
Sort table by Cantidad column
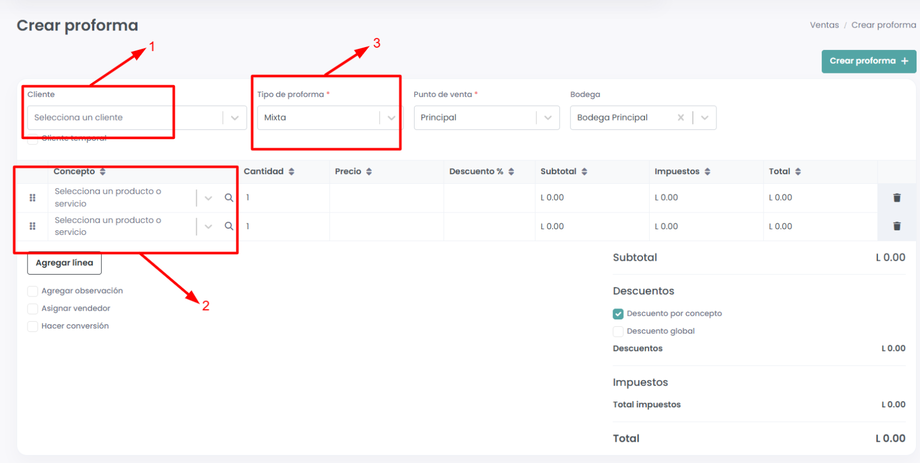tap(291, 172)
